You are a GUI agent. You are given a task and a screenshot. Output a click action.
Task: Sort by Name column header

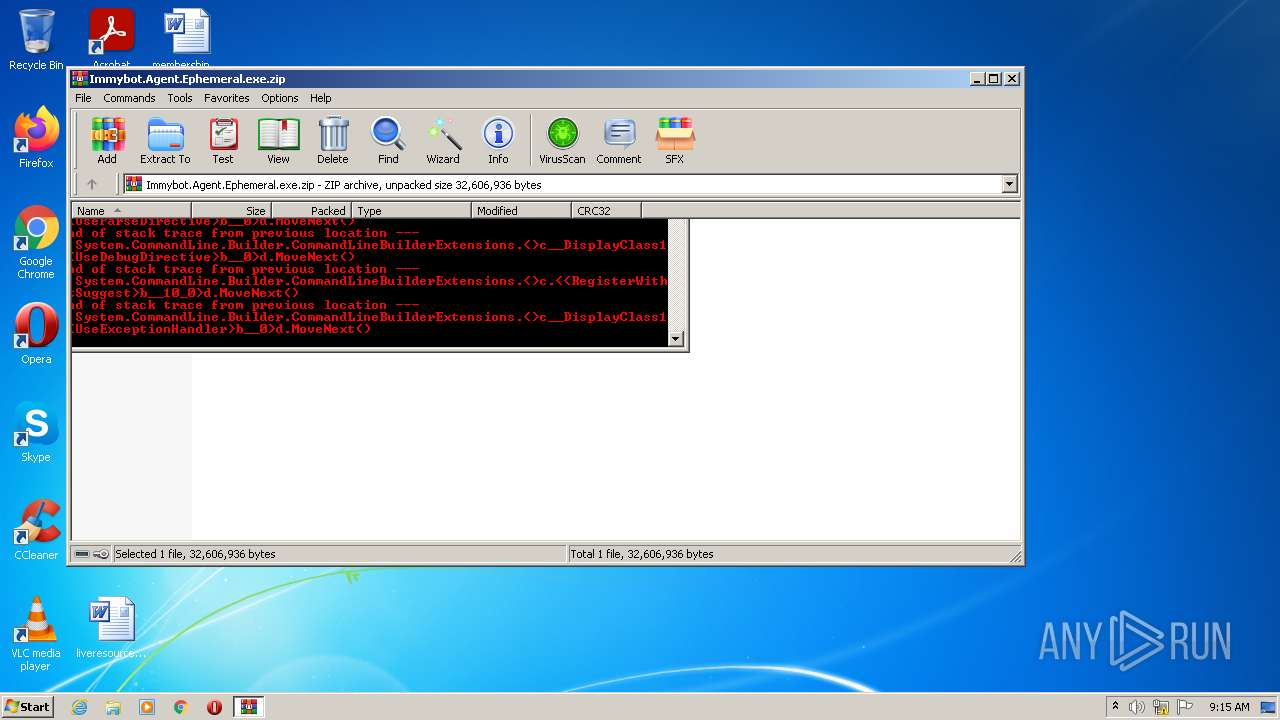click(x=132, y=210)
